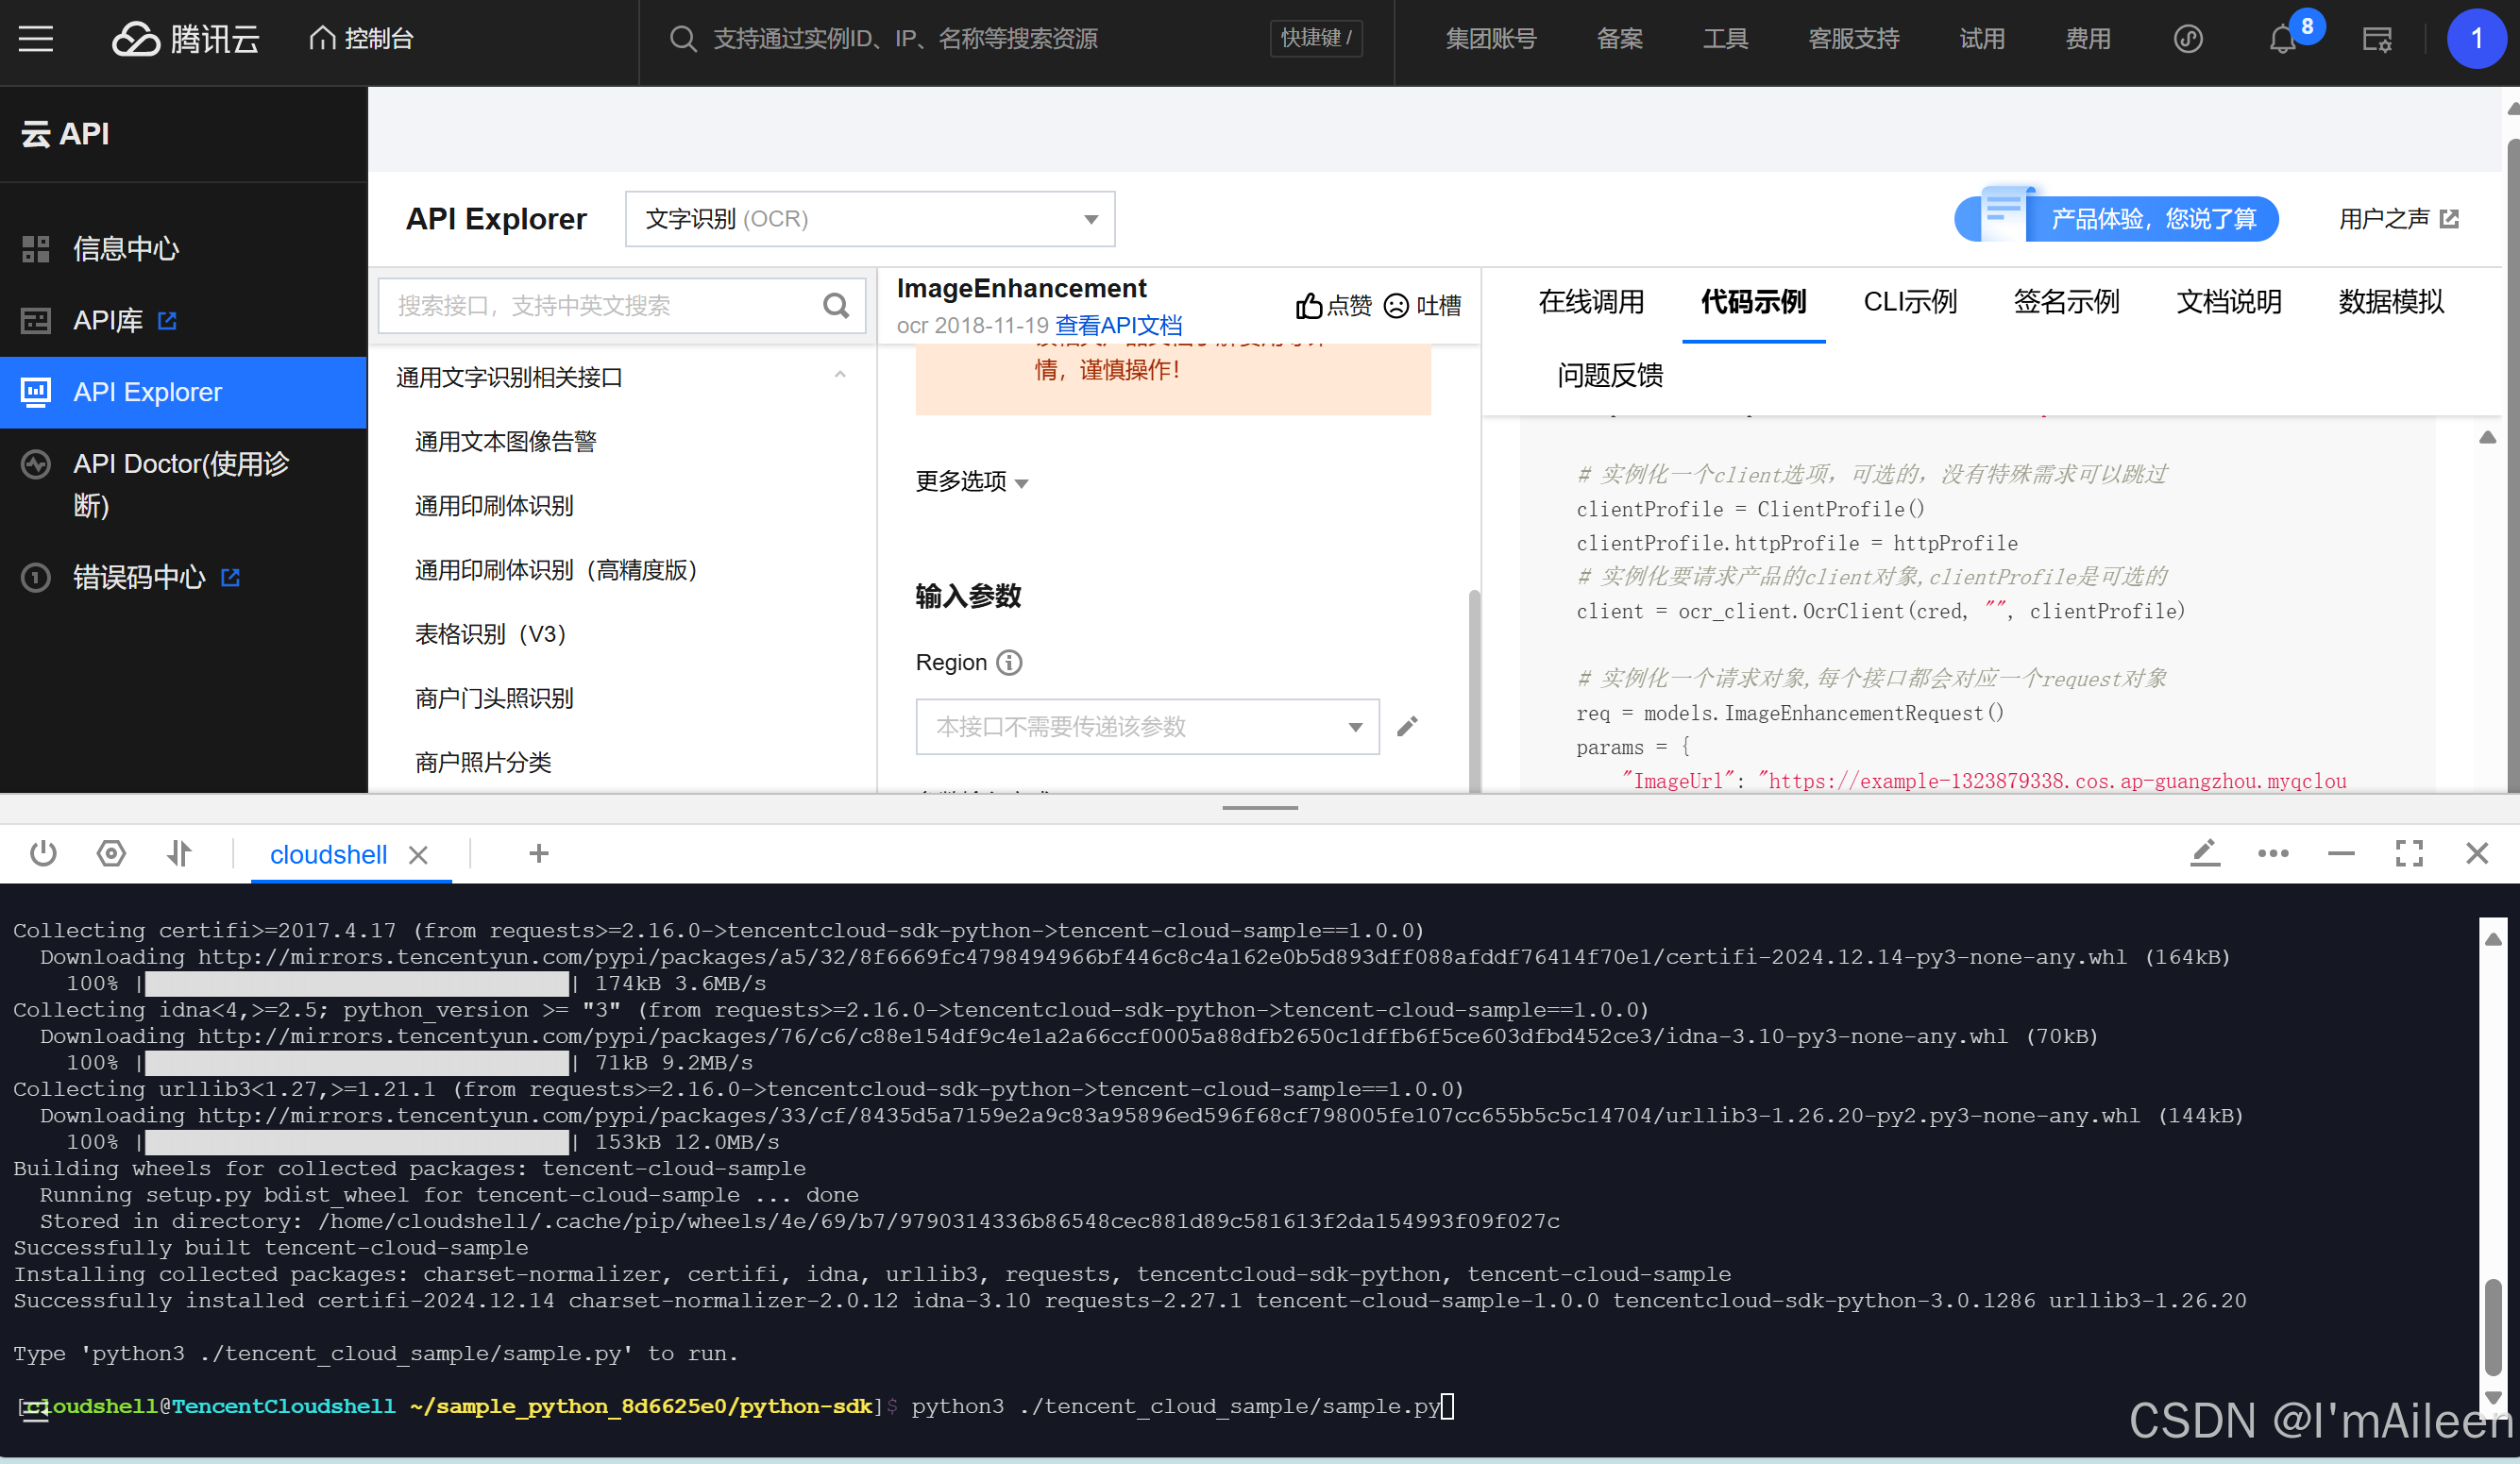The image size is (2520, 1464).
Task: Open the 文字识别 (OCR) product dropdown
Action: coord(870,219)
